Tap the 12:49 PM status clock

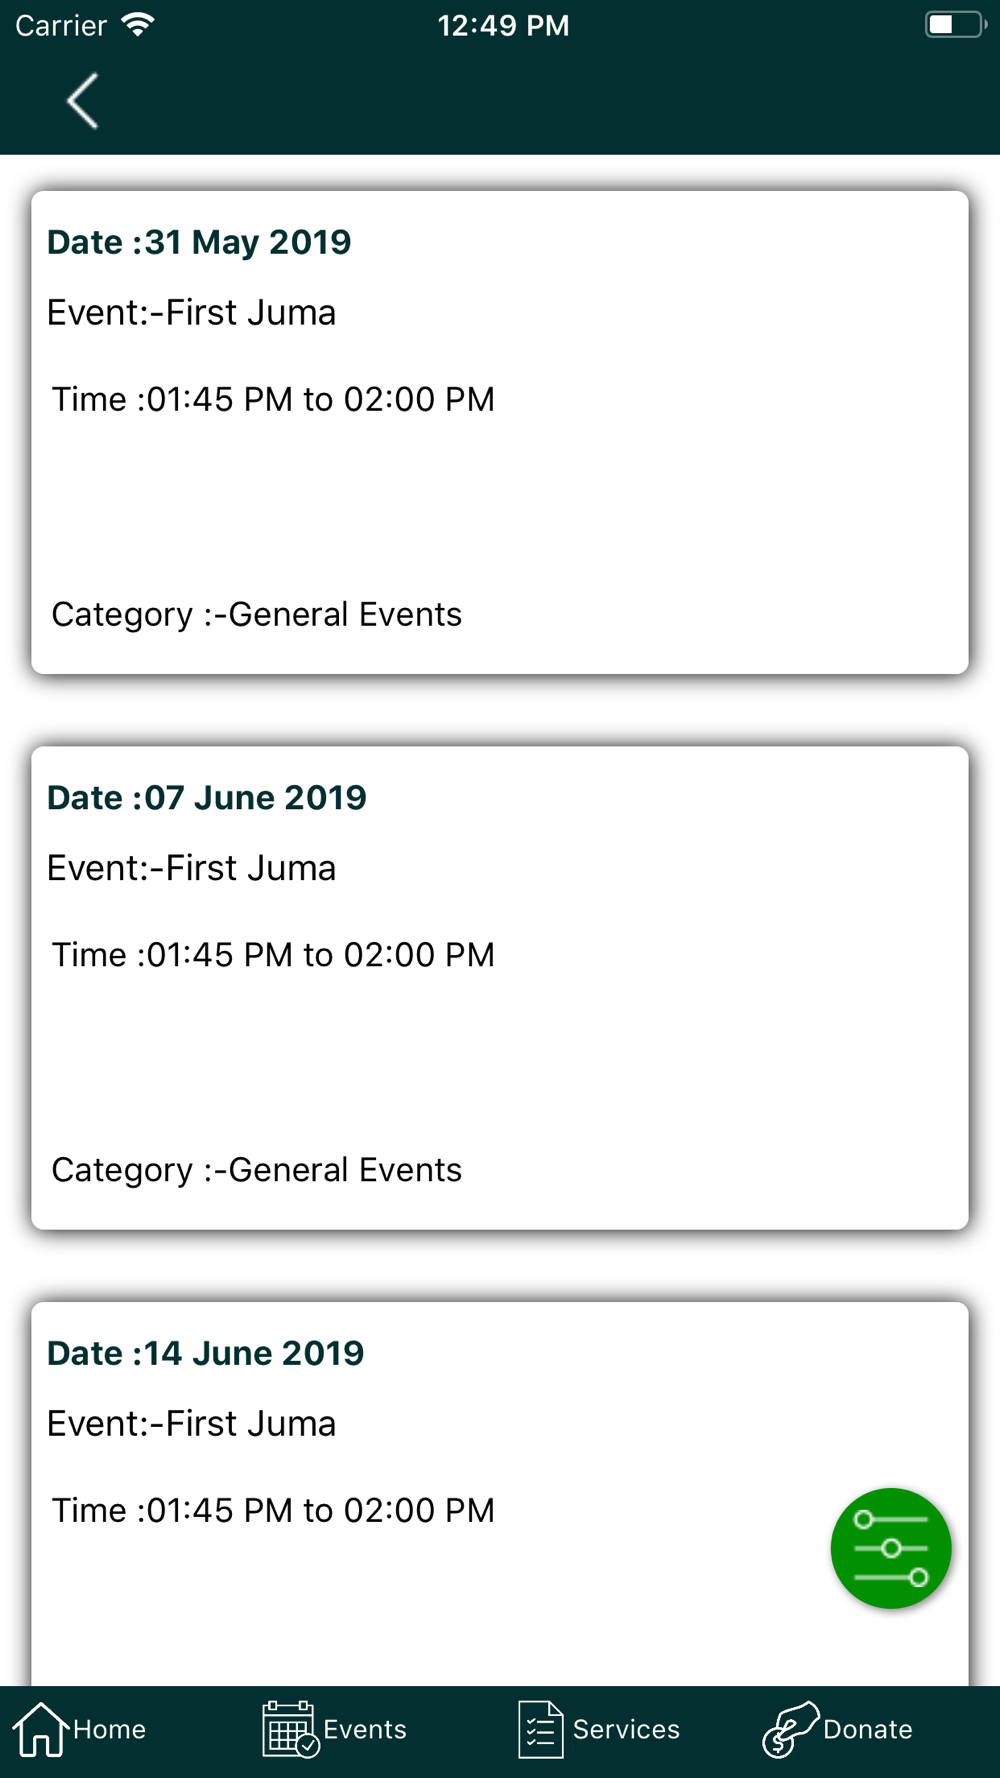[x=503, y=25]
